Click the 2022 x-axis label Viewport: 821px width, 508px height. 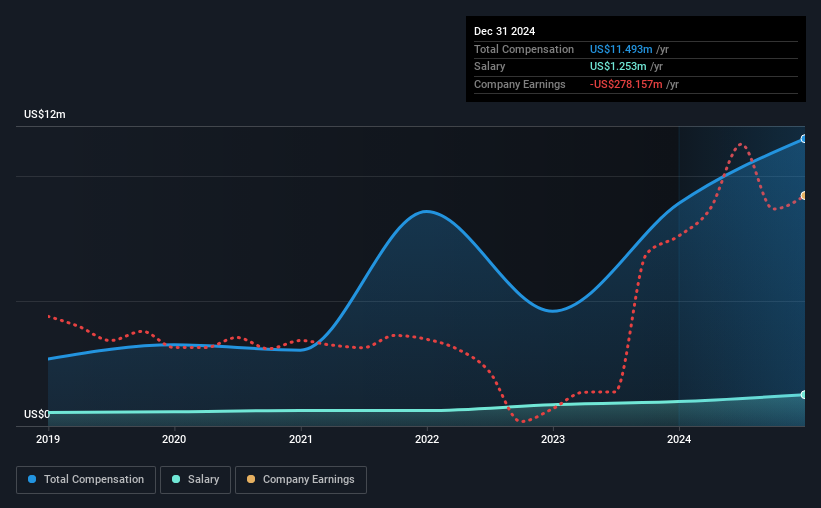427,439
